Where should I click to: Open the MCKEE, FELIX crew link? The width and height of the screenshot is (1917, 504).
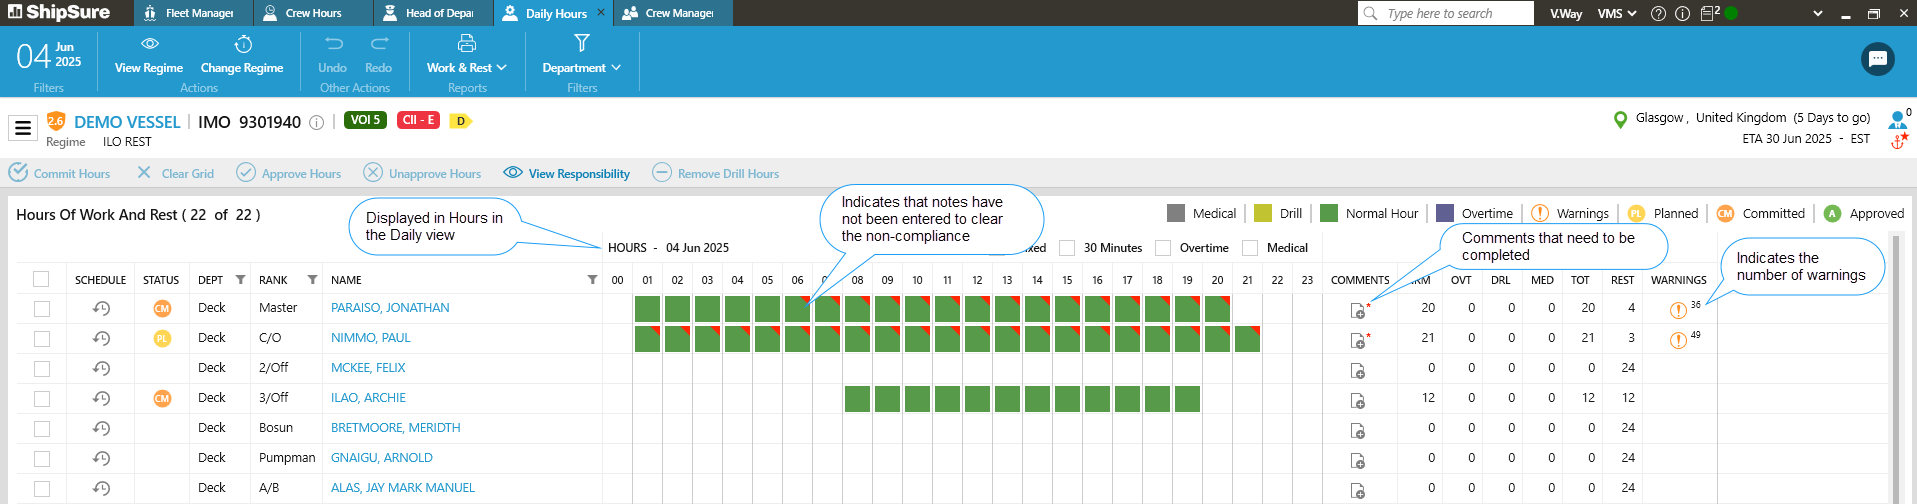coord(368,368)
